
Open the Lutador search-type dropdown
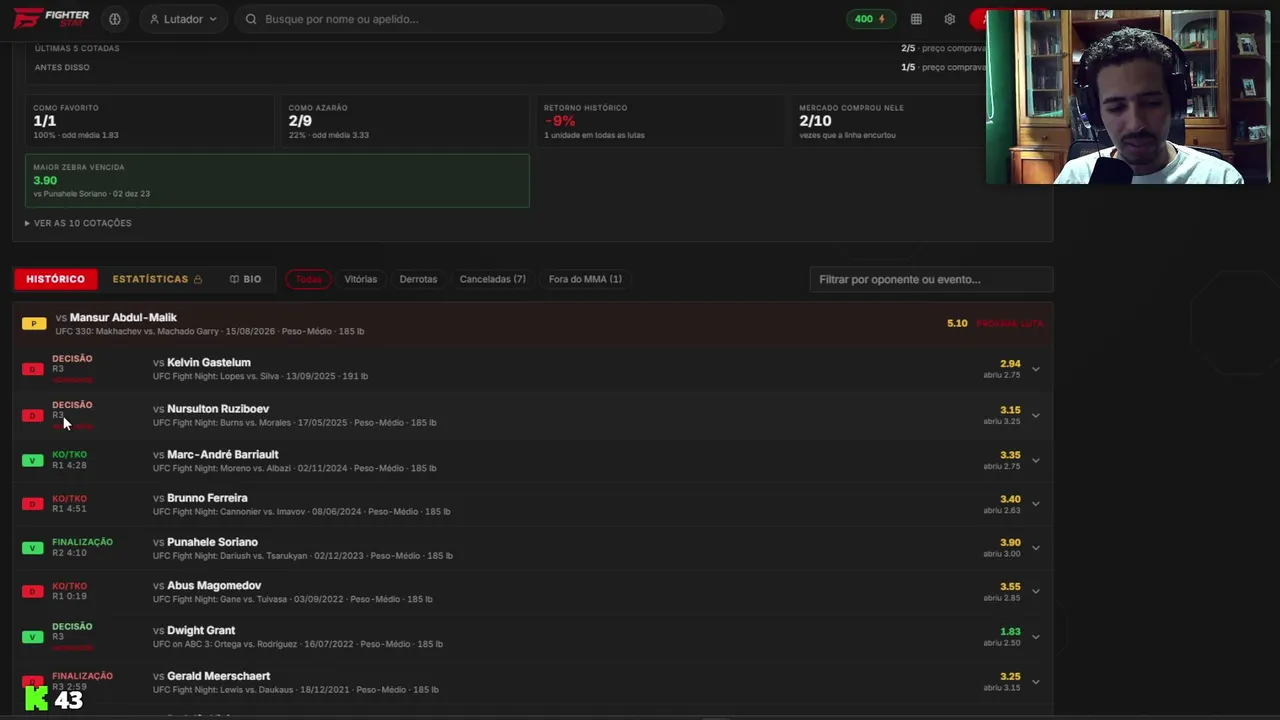(183, 19)
